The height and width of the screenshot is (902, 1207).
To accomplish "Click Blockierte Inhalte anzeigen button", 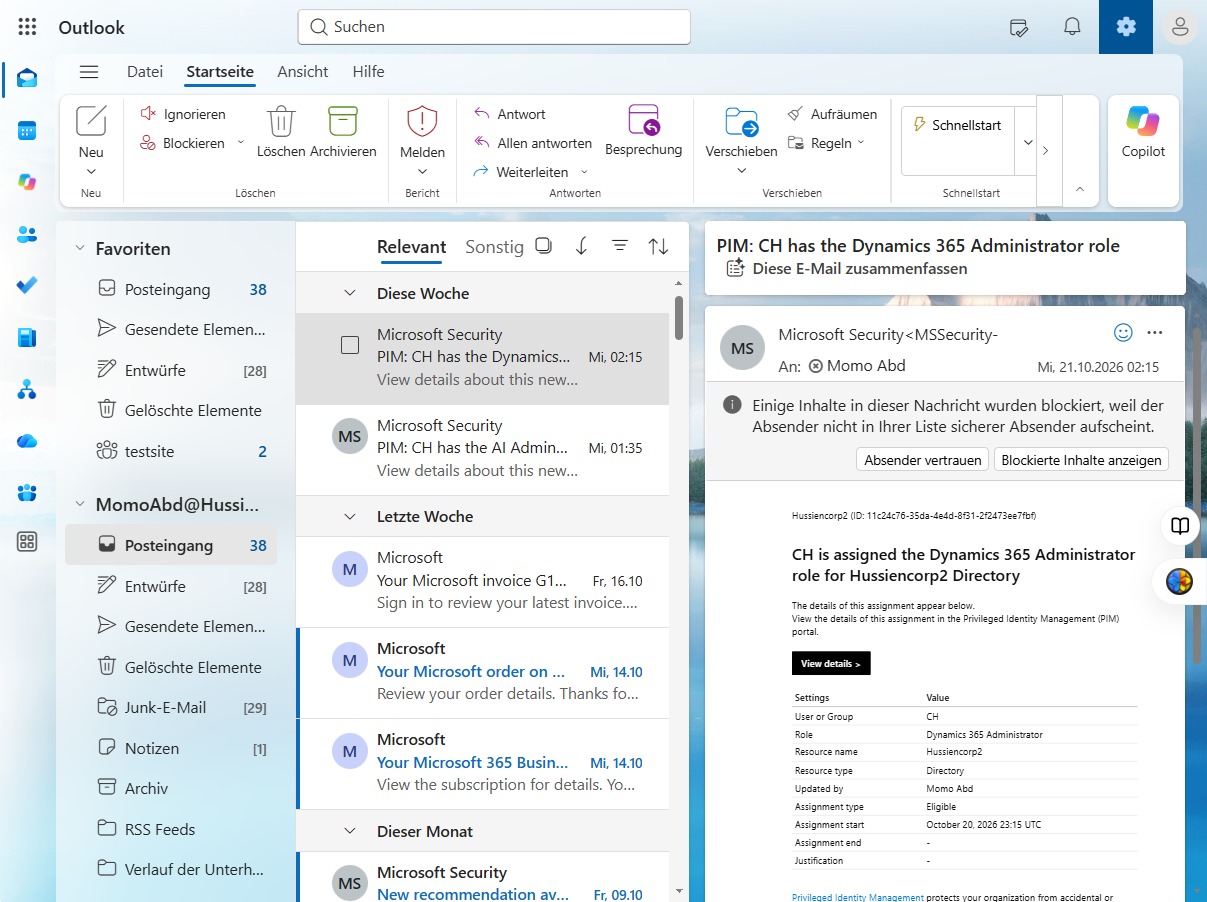I will (1081, 460).
